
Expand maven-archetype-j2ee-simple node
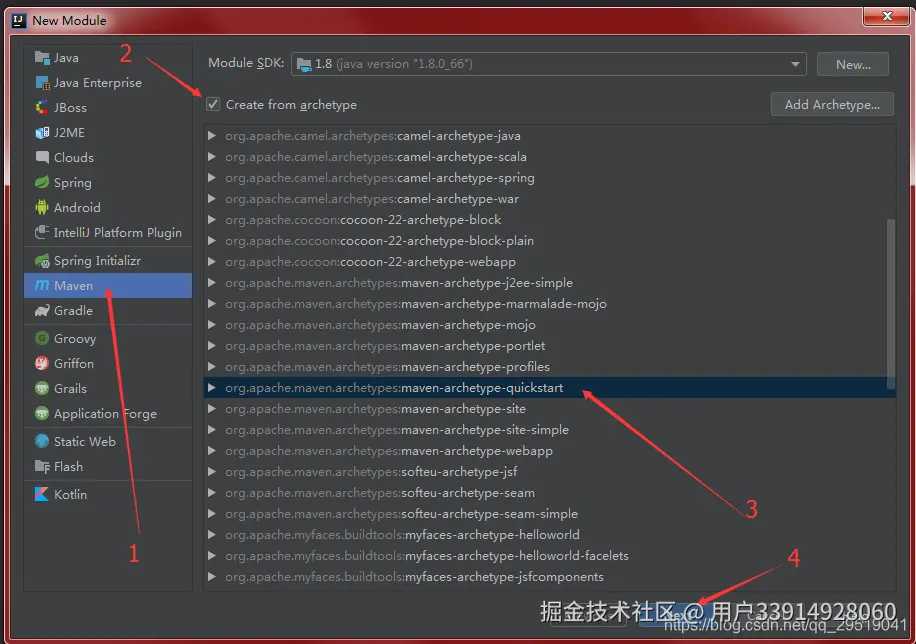211,283
